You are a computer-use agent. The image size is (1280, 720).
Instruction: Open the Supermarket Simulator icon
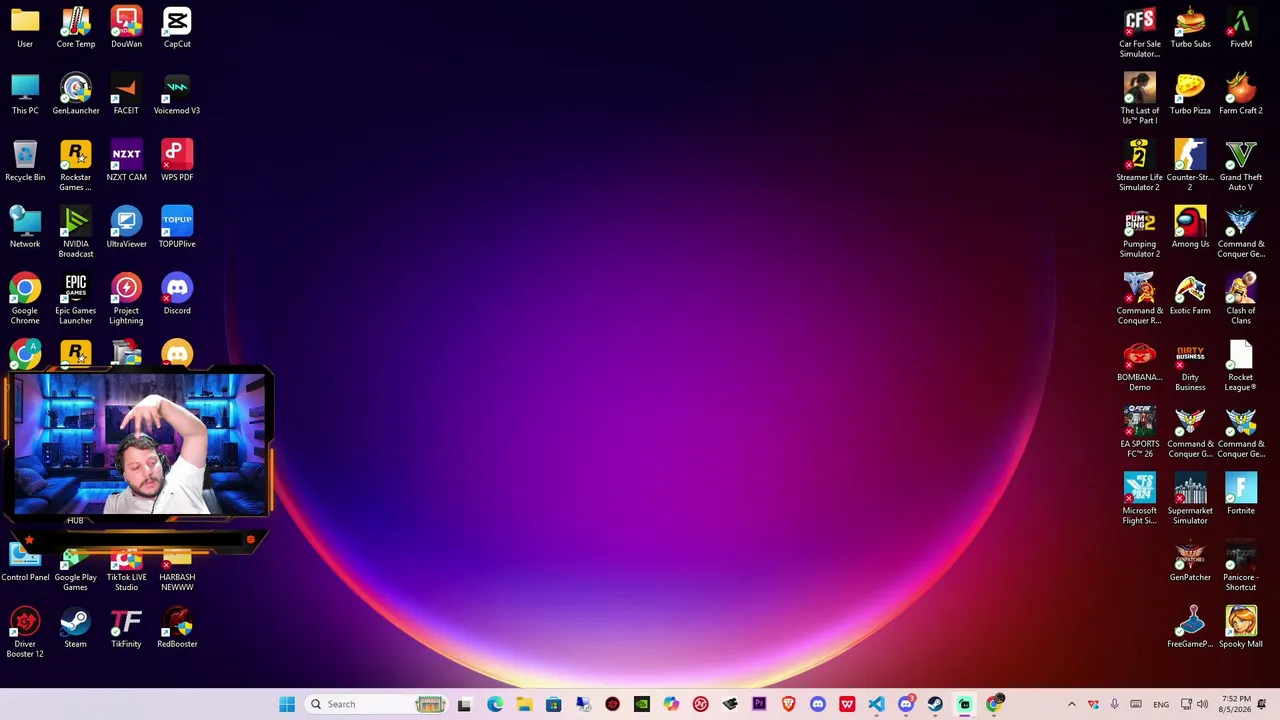tap(1190, 500)
